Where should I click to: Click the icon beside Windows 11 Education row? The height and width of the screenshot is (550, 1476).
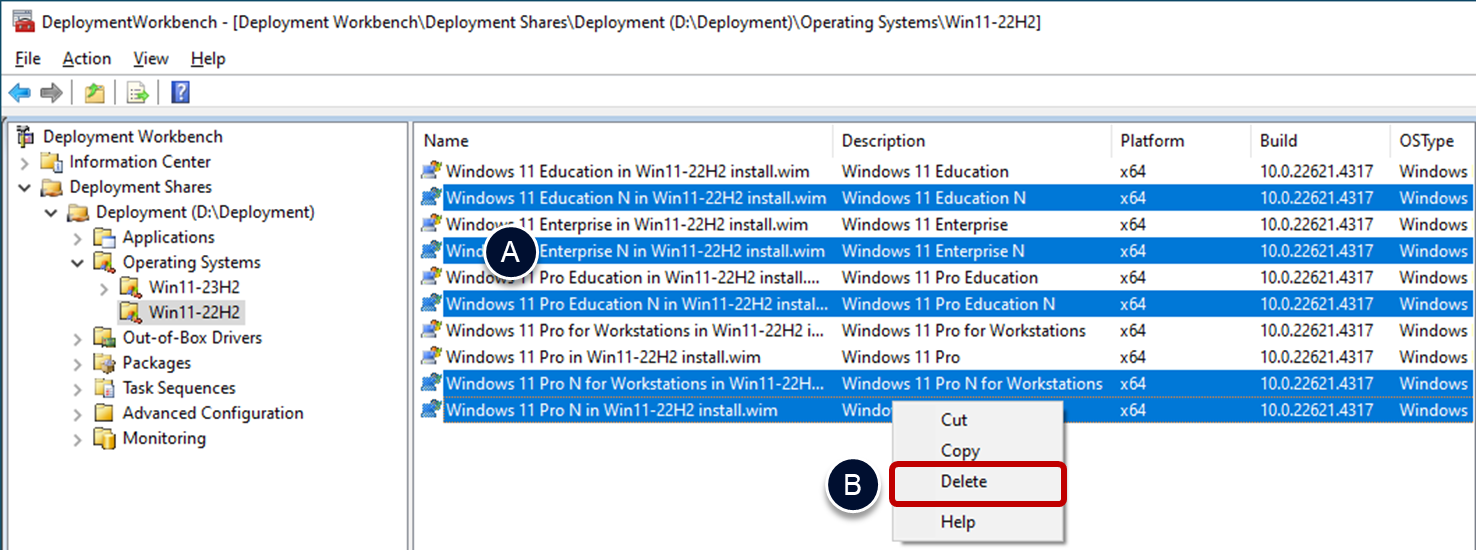pyautogui.click(x=432, y=171)
